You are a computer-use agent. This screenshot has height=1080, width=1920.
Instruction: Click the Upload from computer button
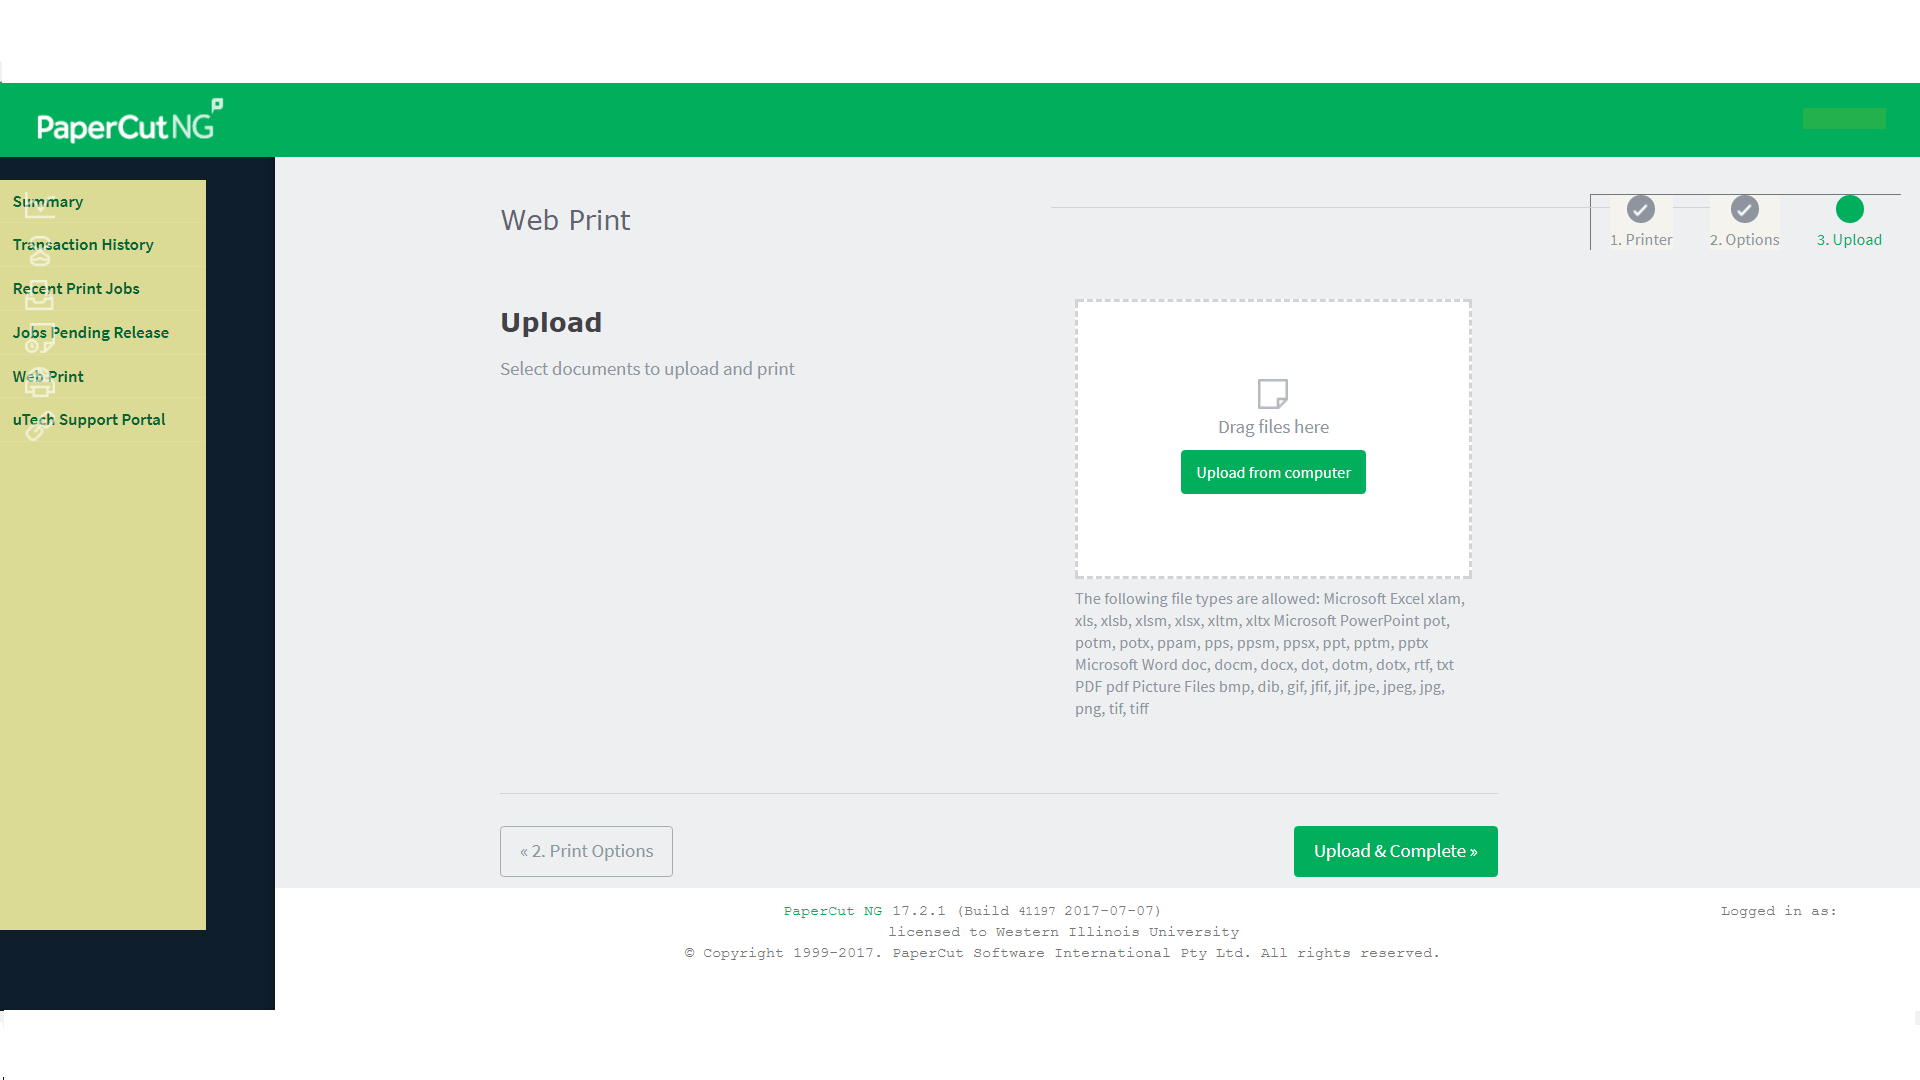(x=1273, y=472)
